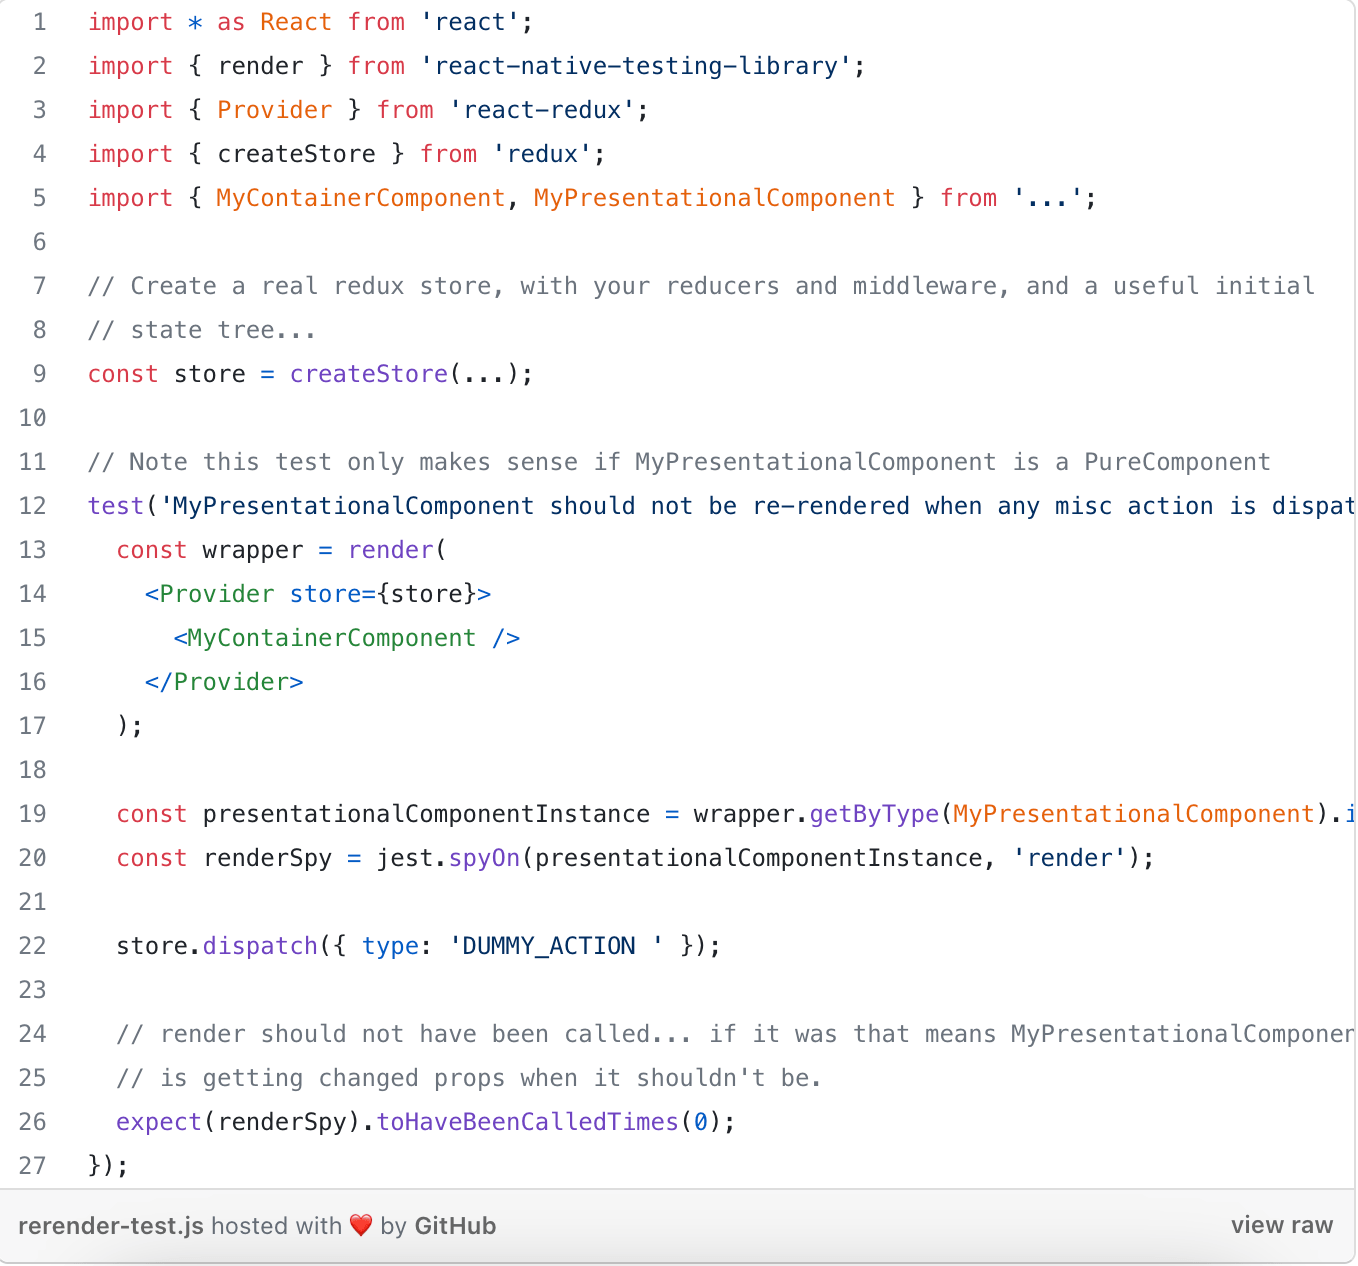
Task: Click line number 27 in the gutter
Action: (x=33, y=1166)
